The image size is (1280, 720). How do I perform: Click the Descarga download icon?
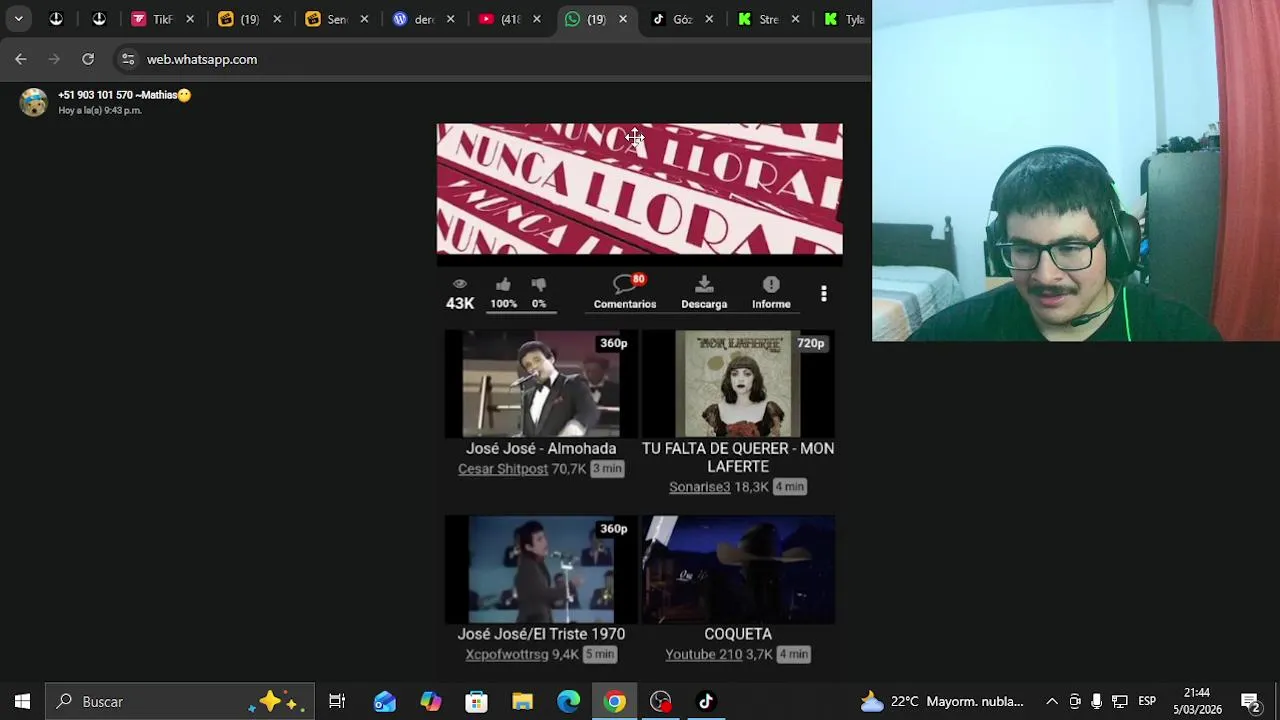click(704, 285)
